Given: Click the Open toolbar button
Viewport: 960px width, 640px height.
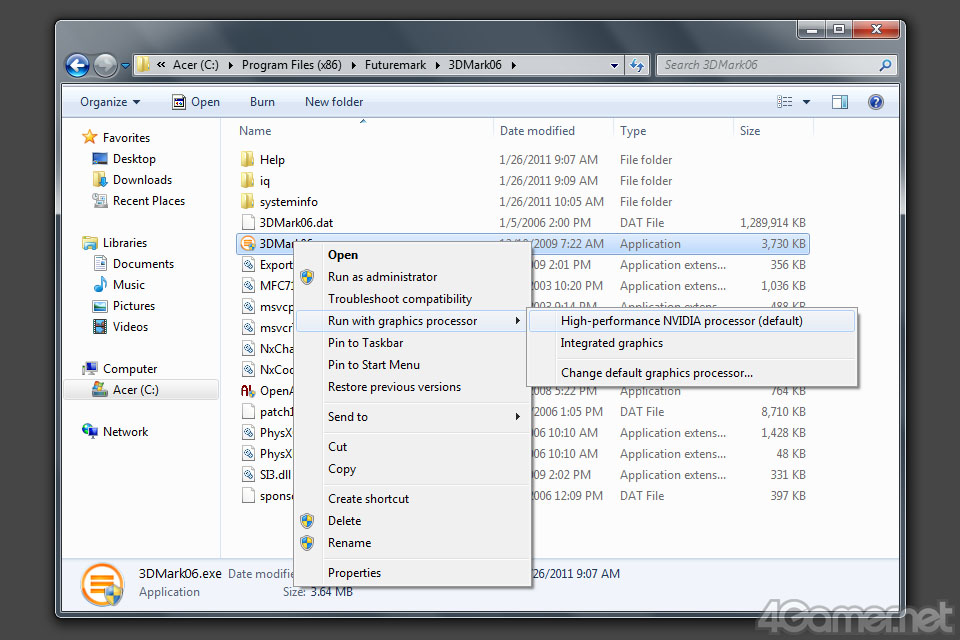Looking at the screenshot, I should tap(196, 102).
